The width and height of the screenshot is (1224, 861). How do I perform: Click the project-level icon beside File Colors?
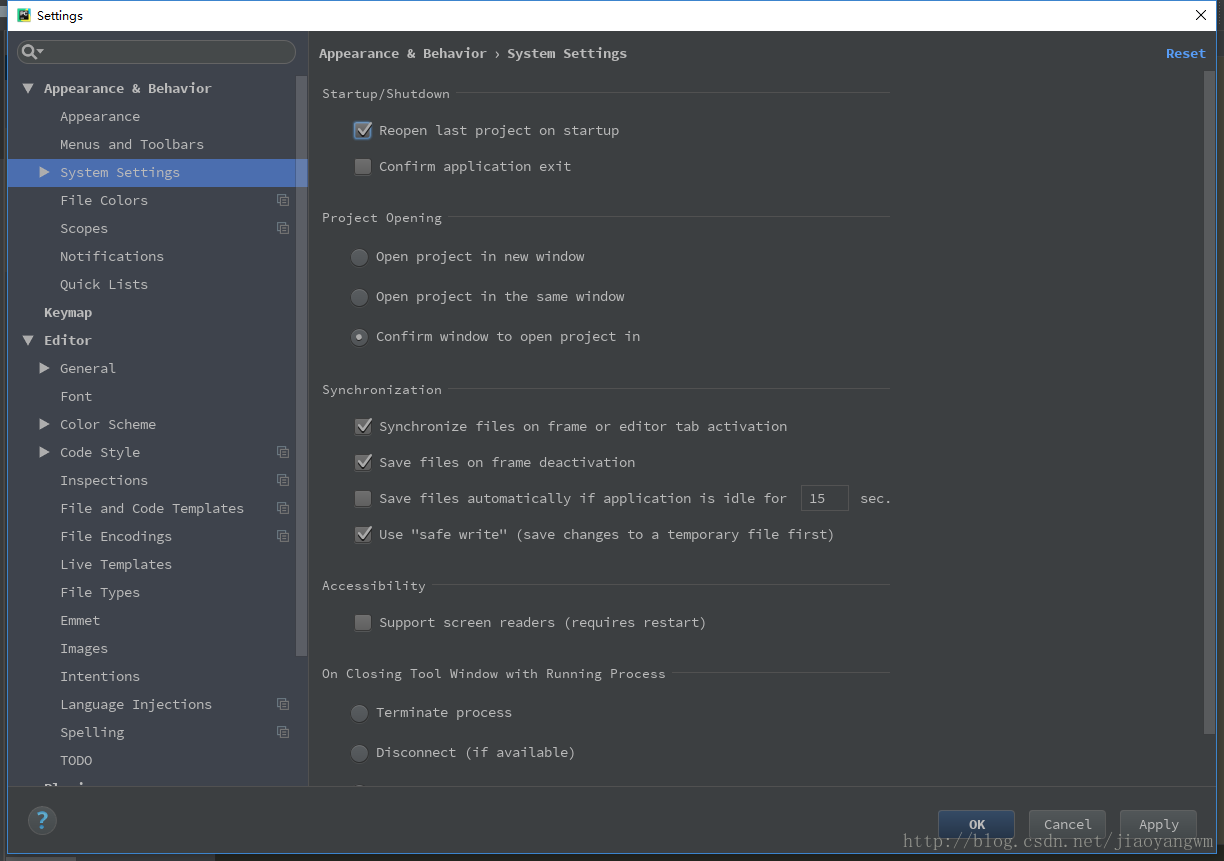(x=283, y=200)
